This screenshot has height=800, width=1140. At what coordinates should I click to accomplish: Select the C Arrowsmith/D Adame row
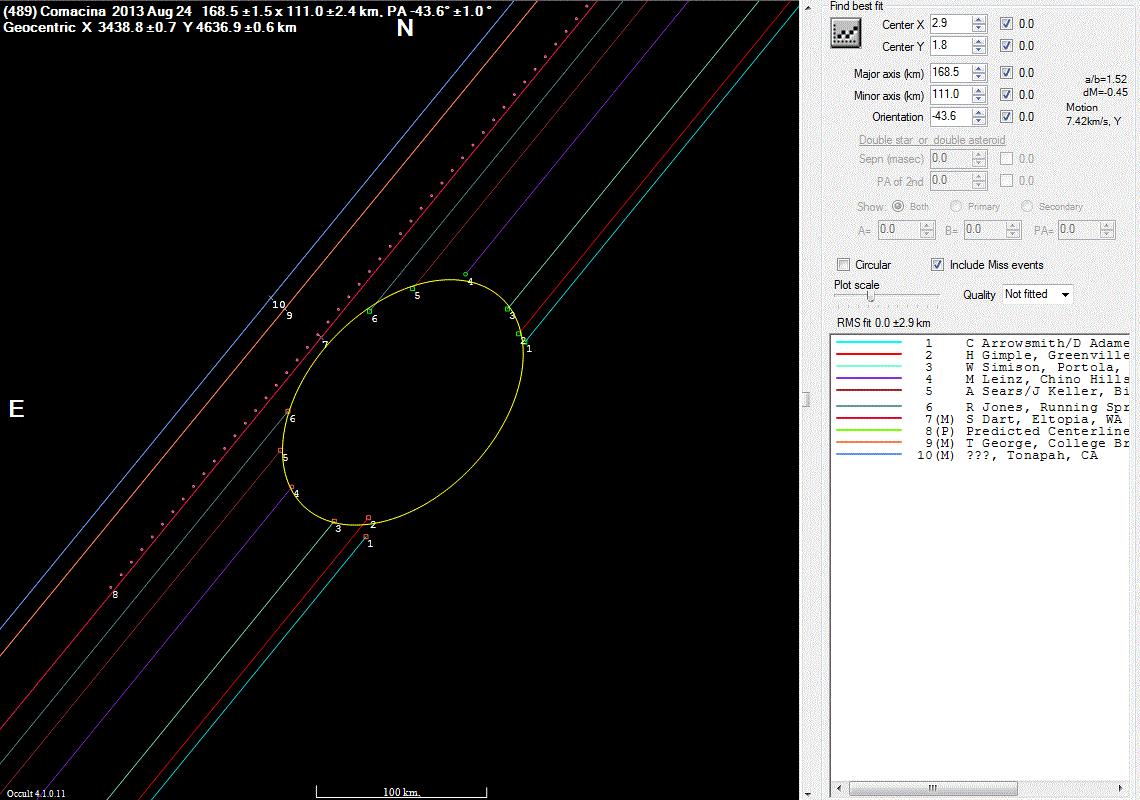(982, 343)
